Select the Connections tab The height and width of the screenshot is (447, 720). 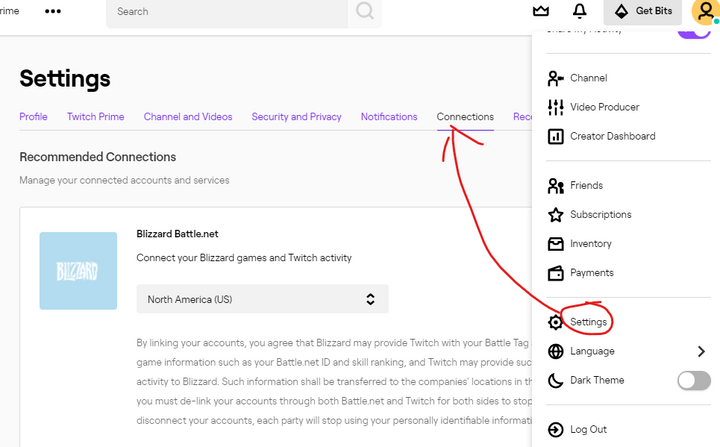tap(465, 117)
